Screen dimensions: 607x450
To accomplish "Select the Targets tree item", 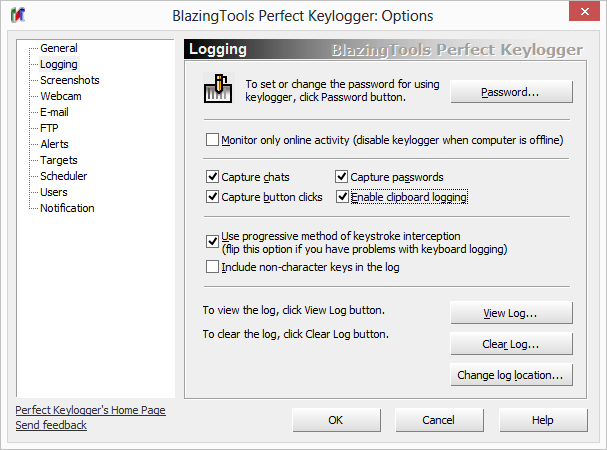I will point(59,160).
